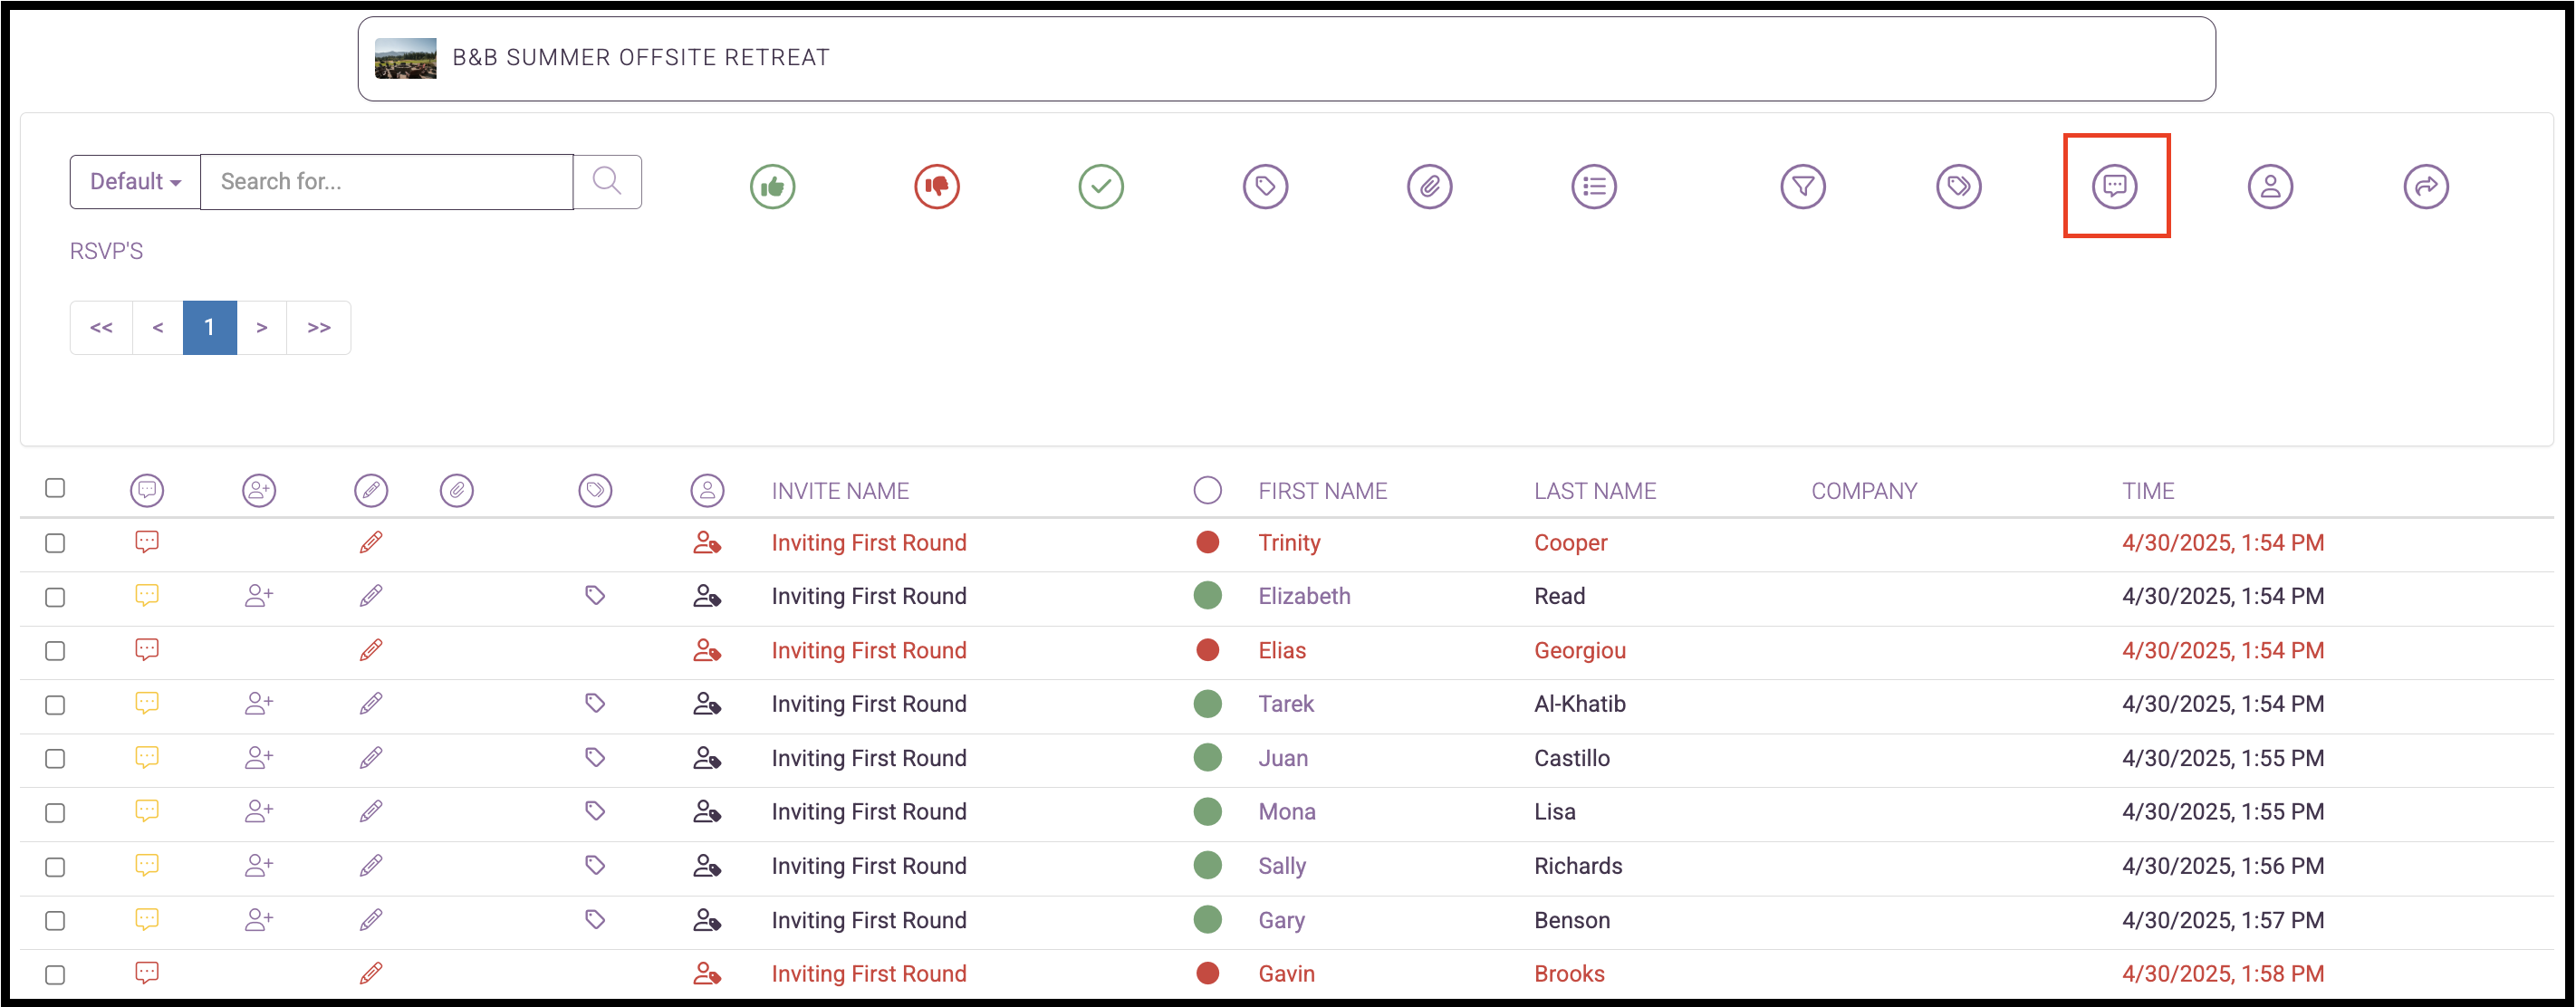Sort by the INVITE NAME column header
The image size is (2576, 1007).
(x=840, y=491)
